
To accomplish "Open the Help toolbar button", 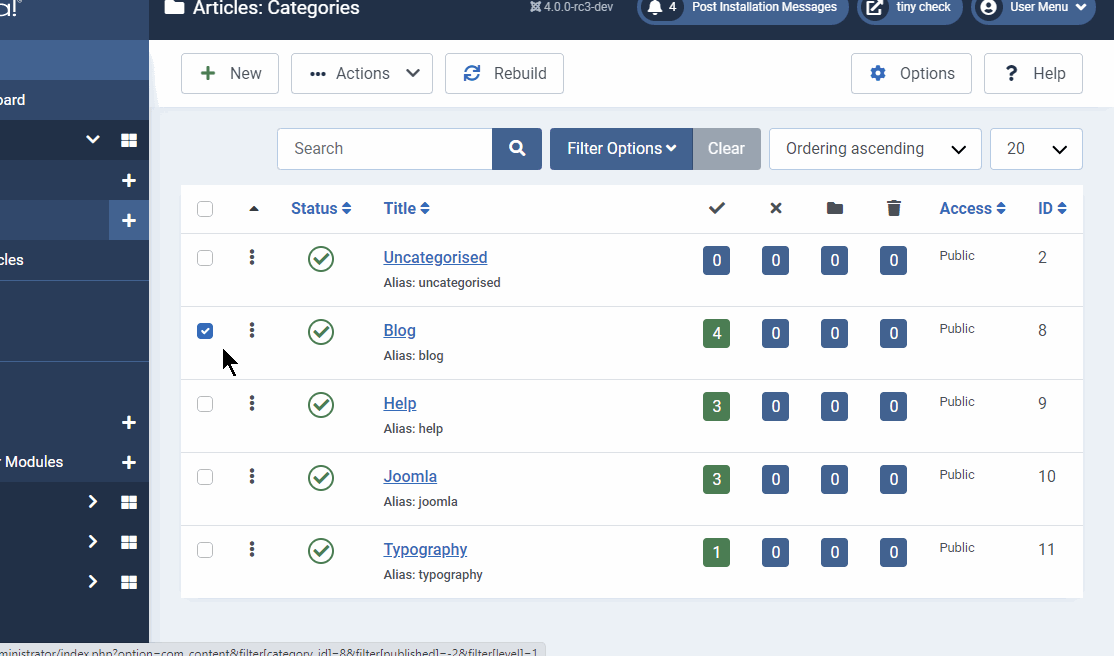I will click(1034, 73).
